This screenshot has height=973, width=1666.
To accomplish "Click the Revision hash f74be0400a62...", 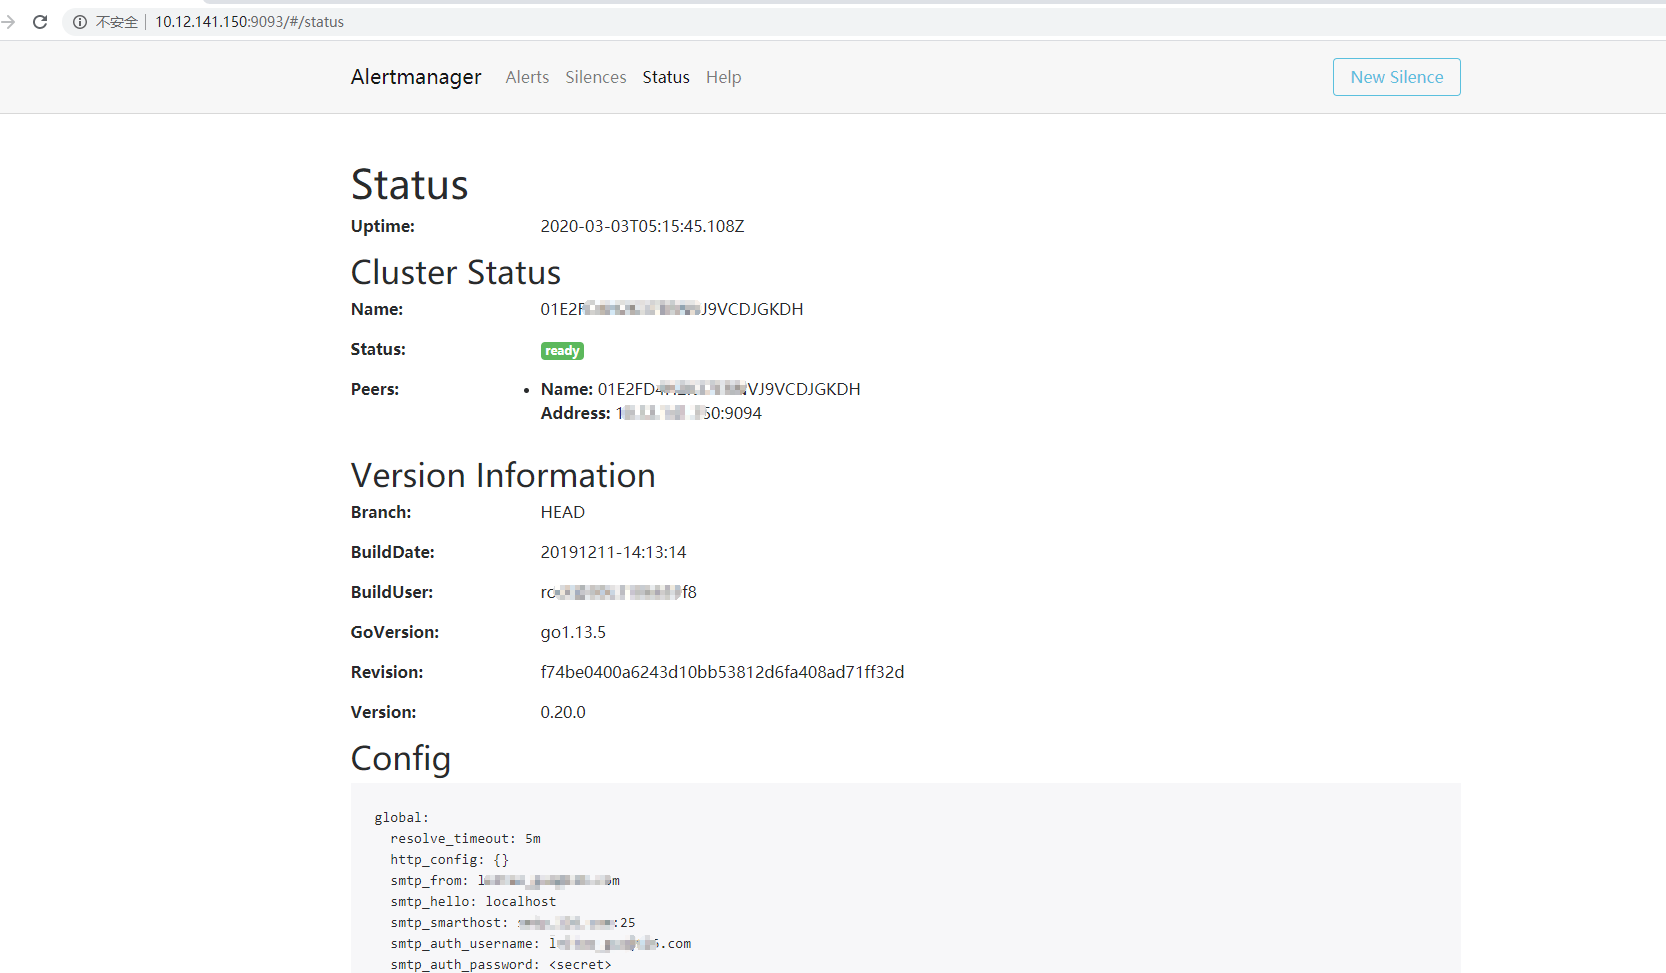I will click(x=723, y=672).
